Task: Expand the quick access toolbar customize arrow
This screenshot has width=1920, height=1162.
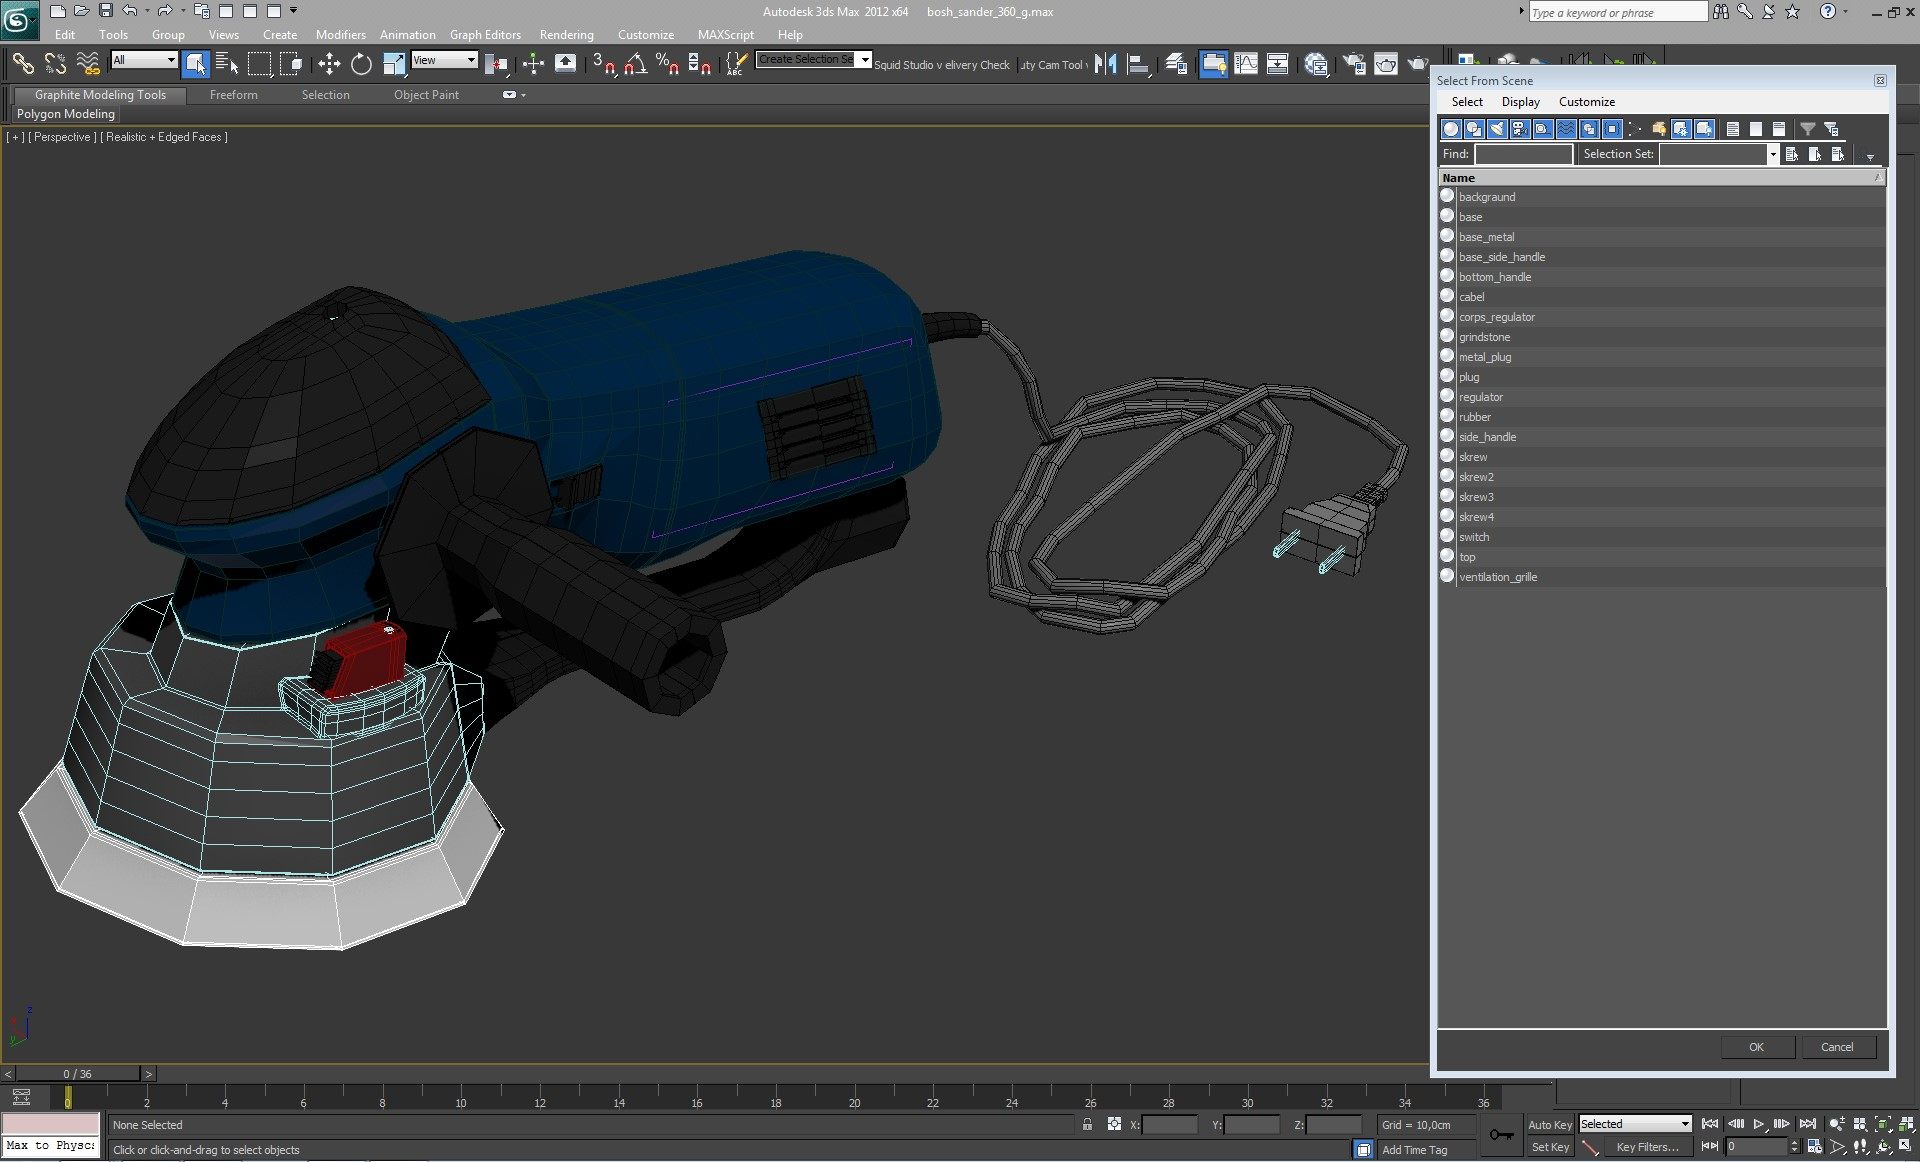Action: coord(293,11)
